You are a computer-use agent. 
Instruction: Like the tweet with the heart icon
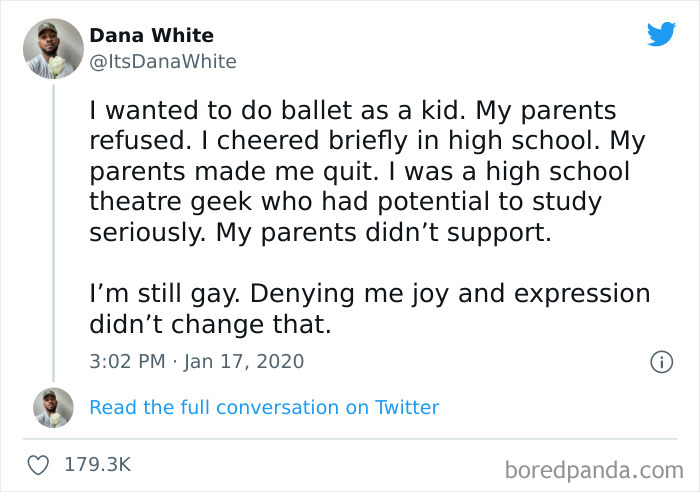pyautogui.click(x=39, y=465)
